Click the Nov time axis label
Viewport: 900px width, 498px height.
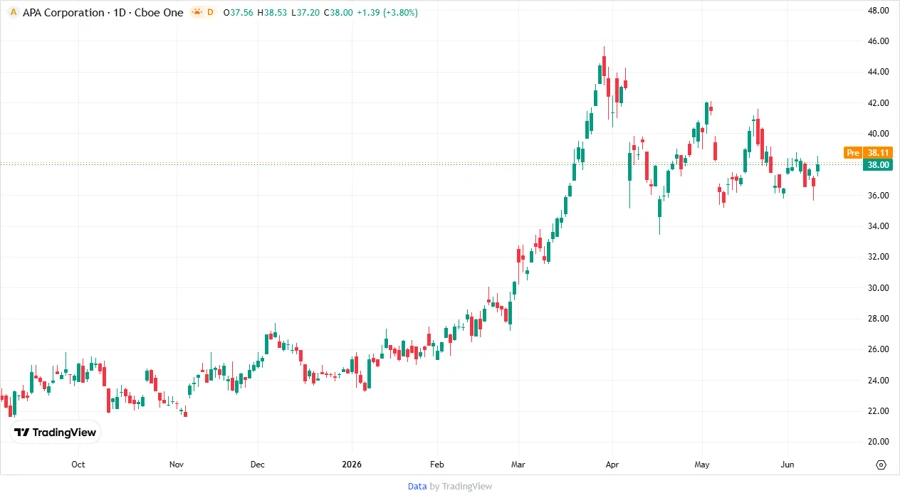[x=176, y=464]
